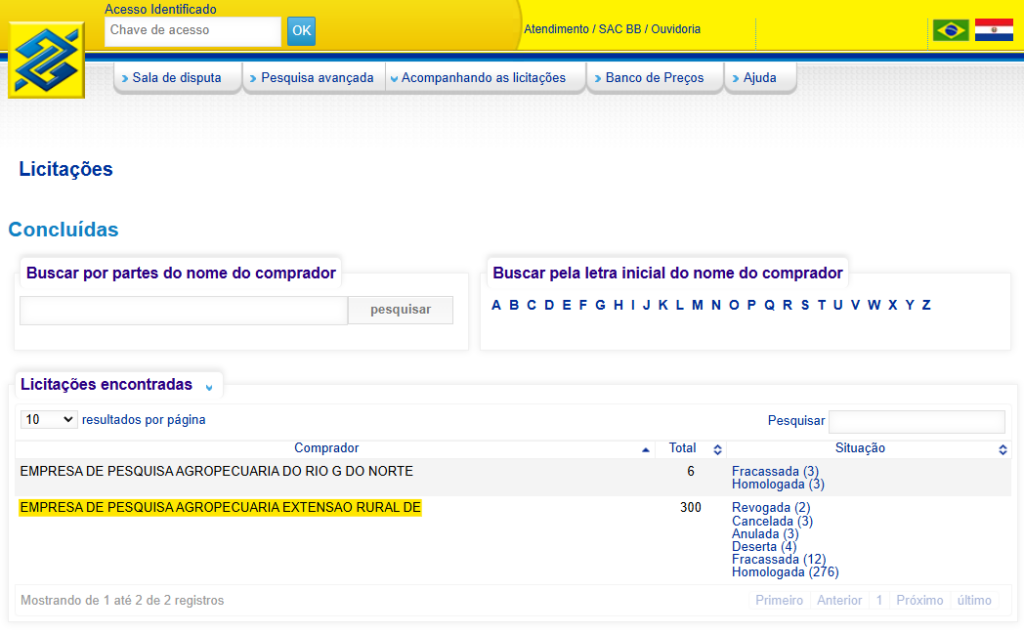This screenshot has width=1024, height=633.
Task: Filter buyers by letter E
Action: coord(566,305)
